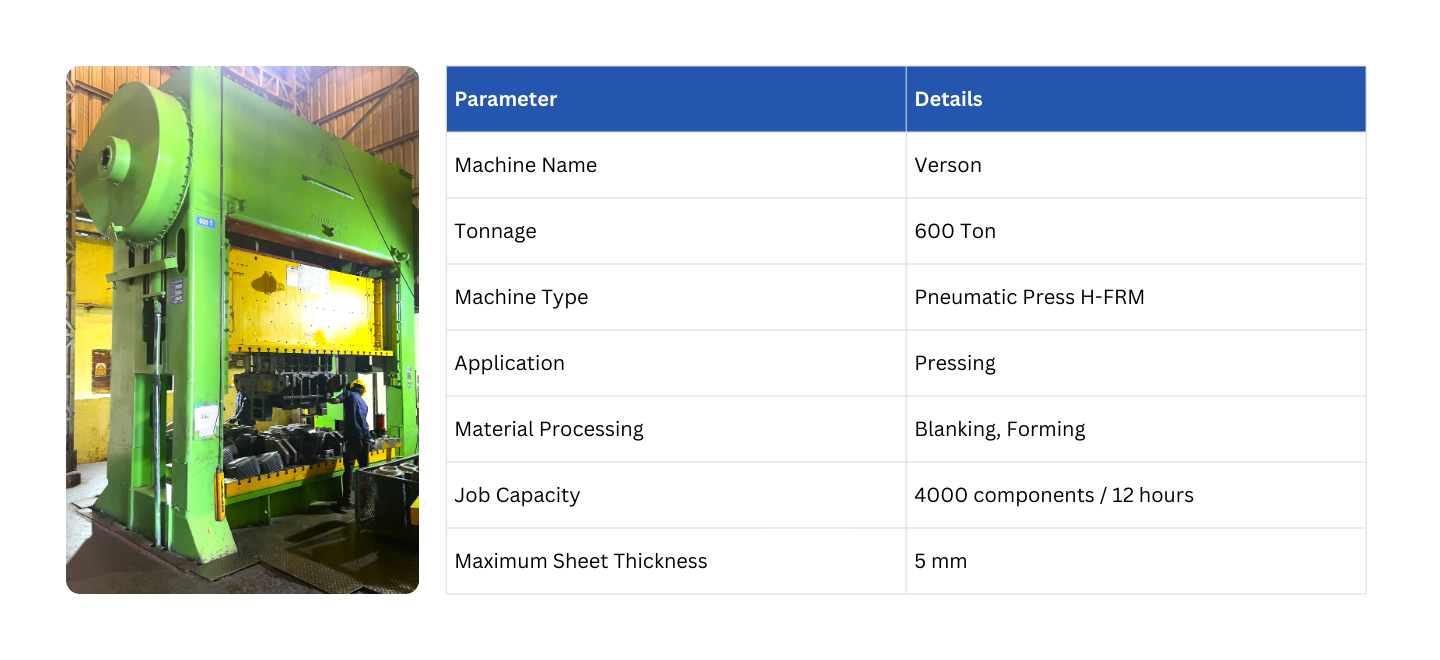Click the "Maximum Sheet Thickness" label
This screenshot has height=660, width=1440.
pyautogui.click(x=581, y=561)
